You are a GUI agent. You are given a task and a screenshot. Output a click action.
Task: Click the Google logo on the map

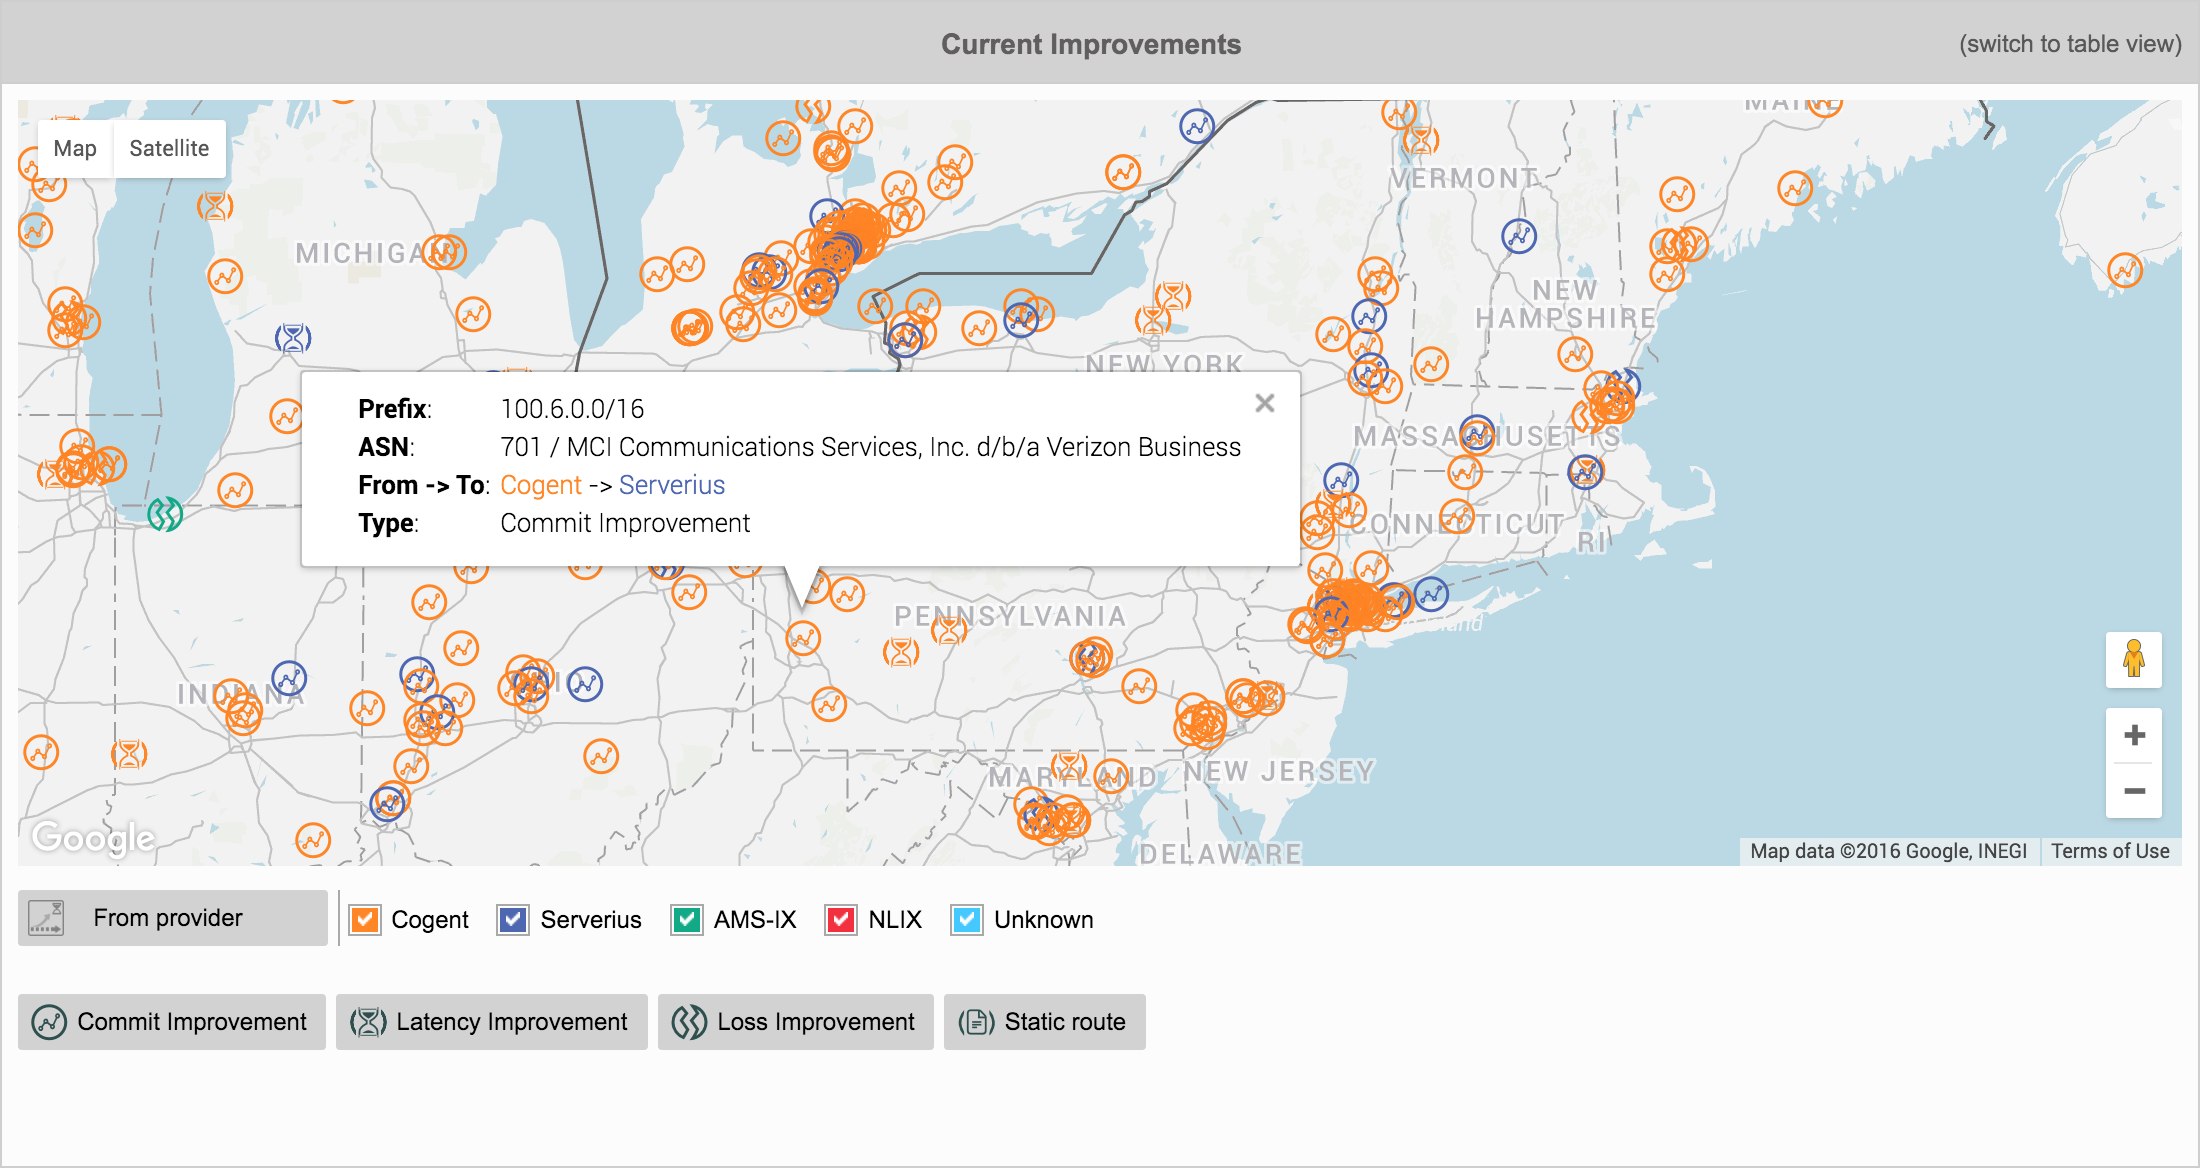pos(93,838)
